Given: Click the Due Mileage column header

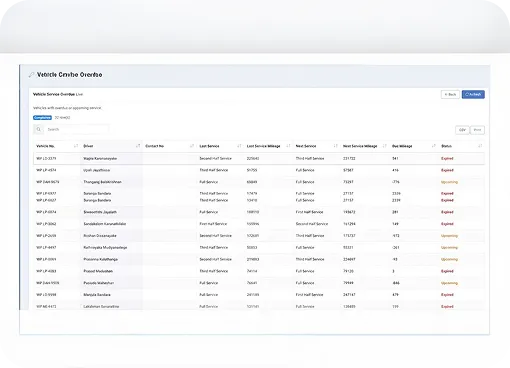Looking at the screenshot, I should coord(402,146).
